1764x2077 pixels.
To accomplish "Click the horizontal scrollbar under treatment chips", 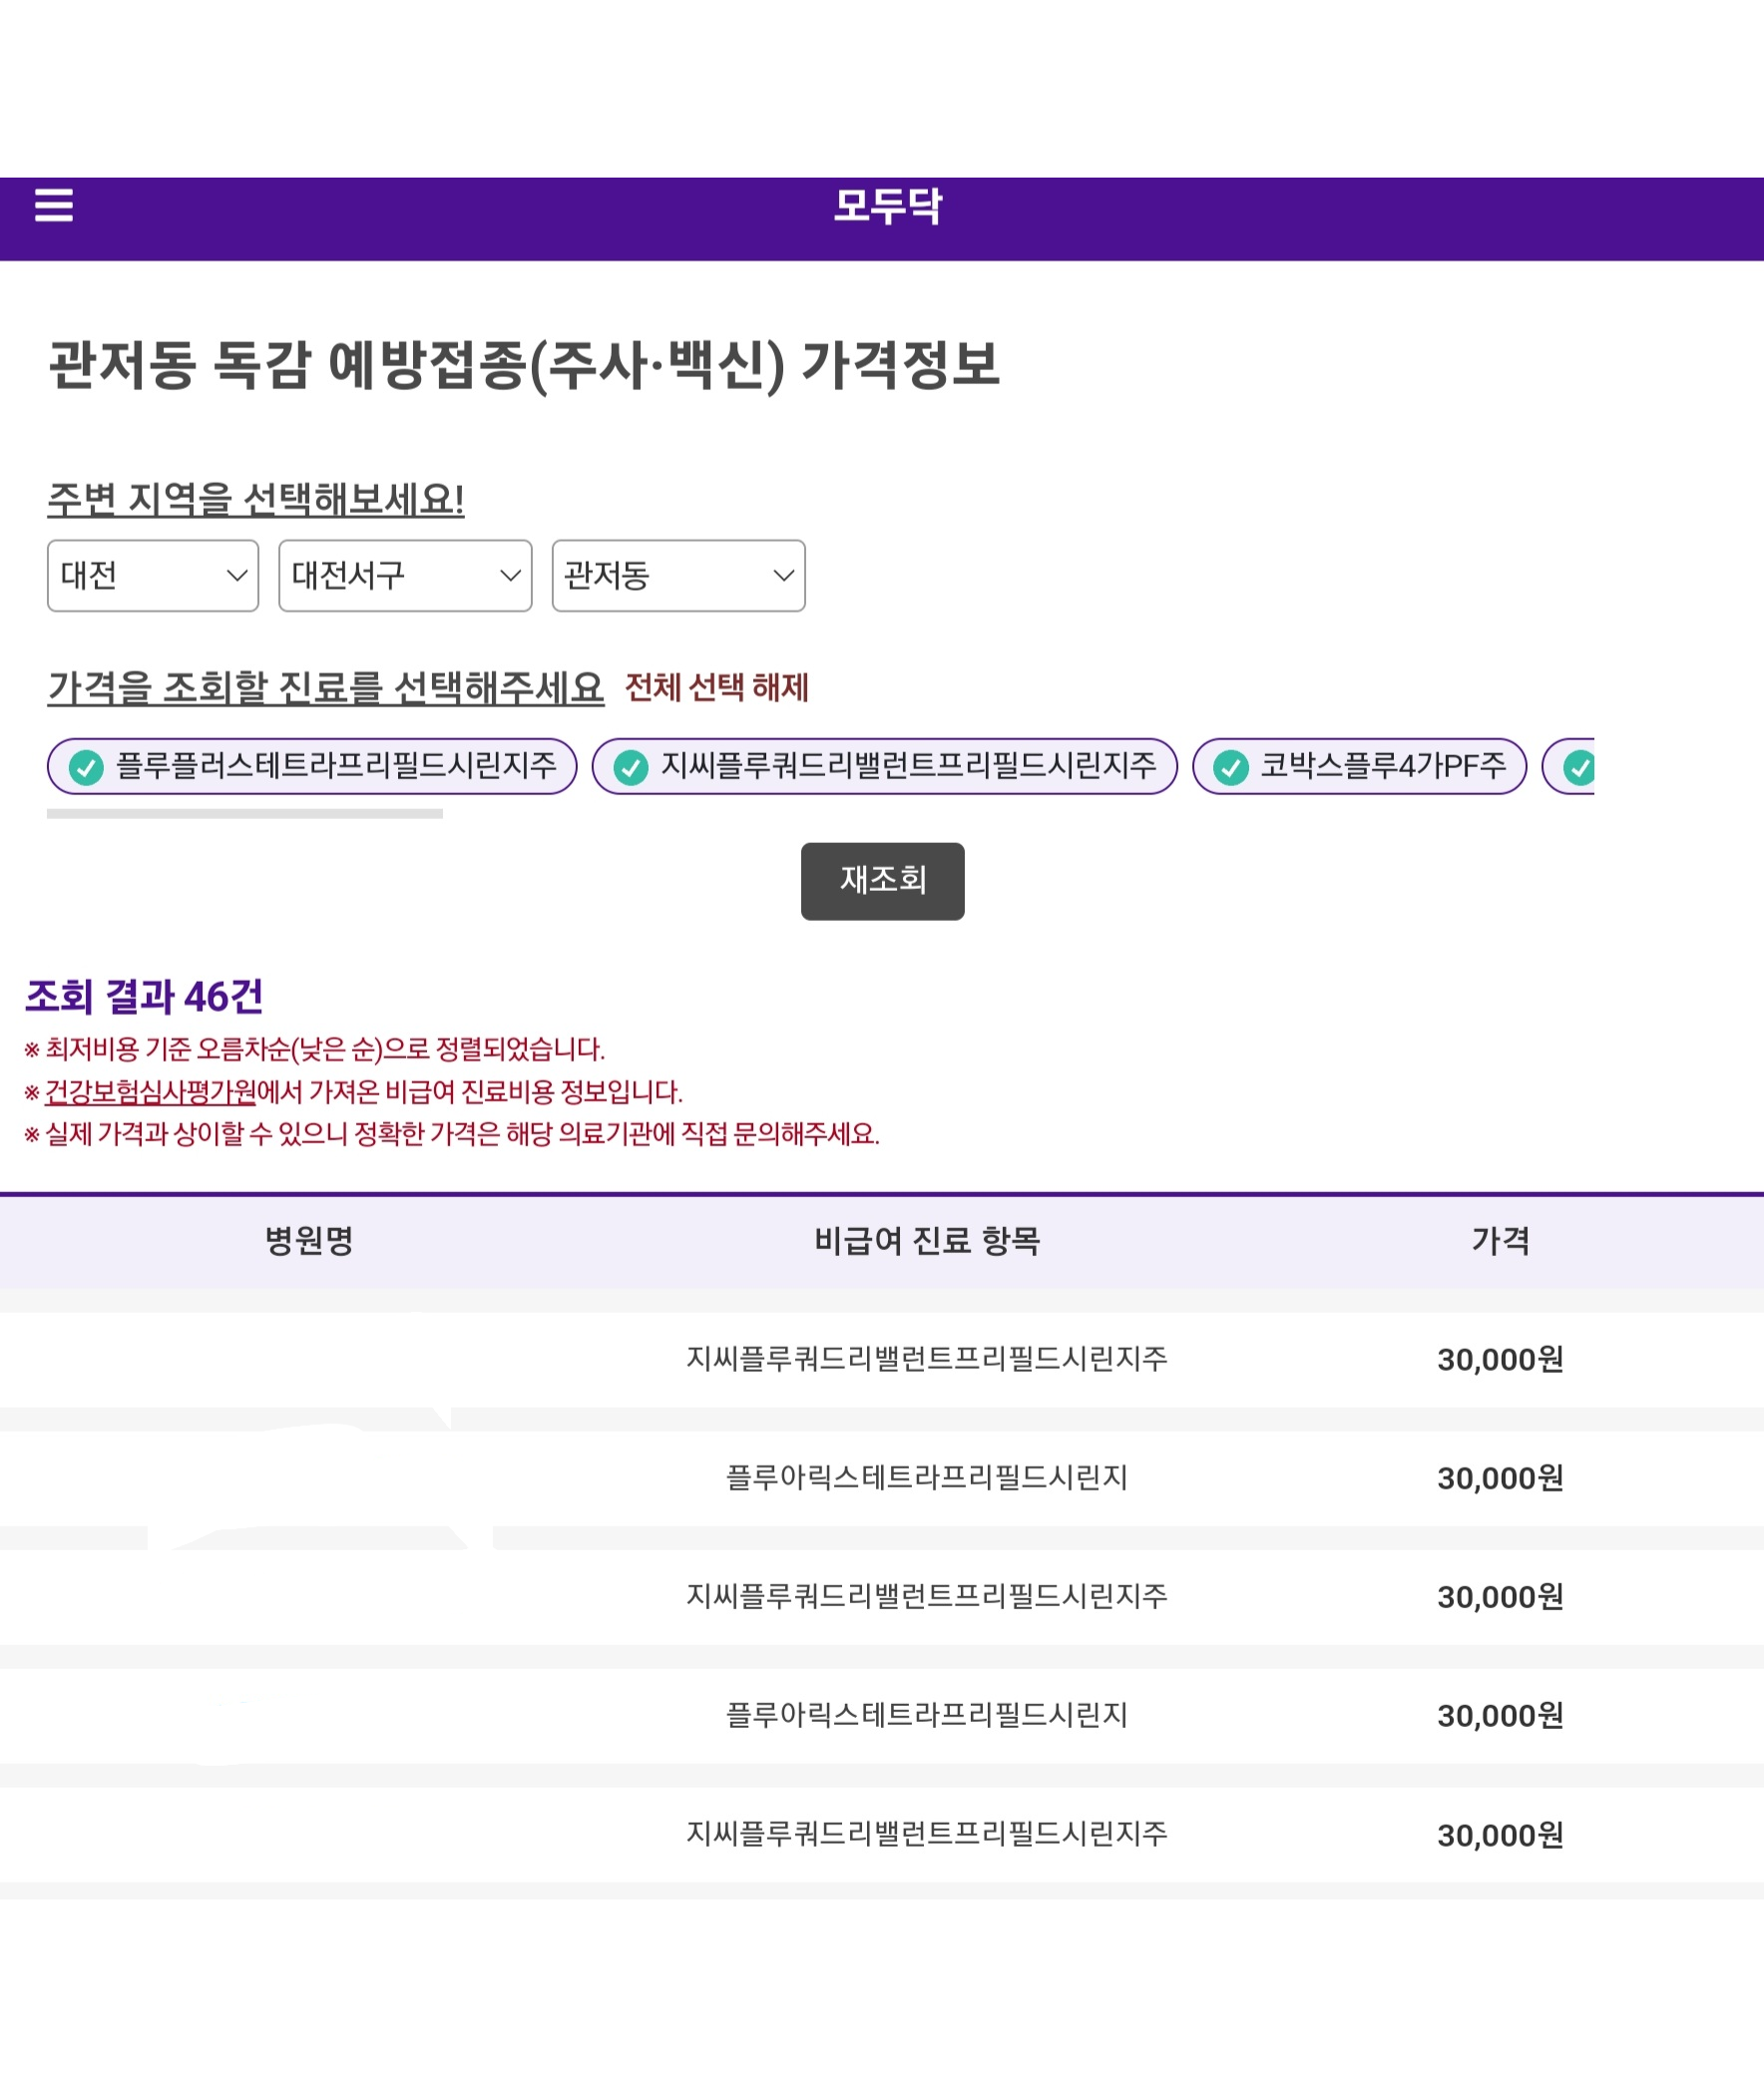I will click(245, 814).
